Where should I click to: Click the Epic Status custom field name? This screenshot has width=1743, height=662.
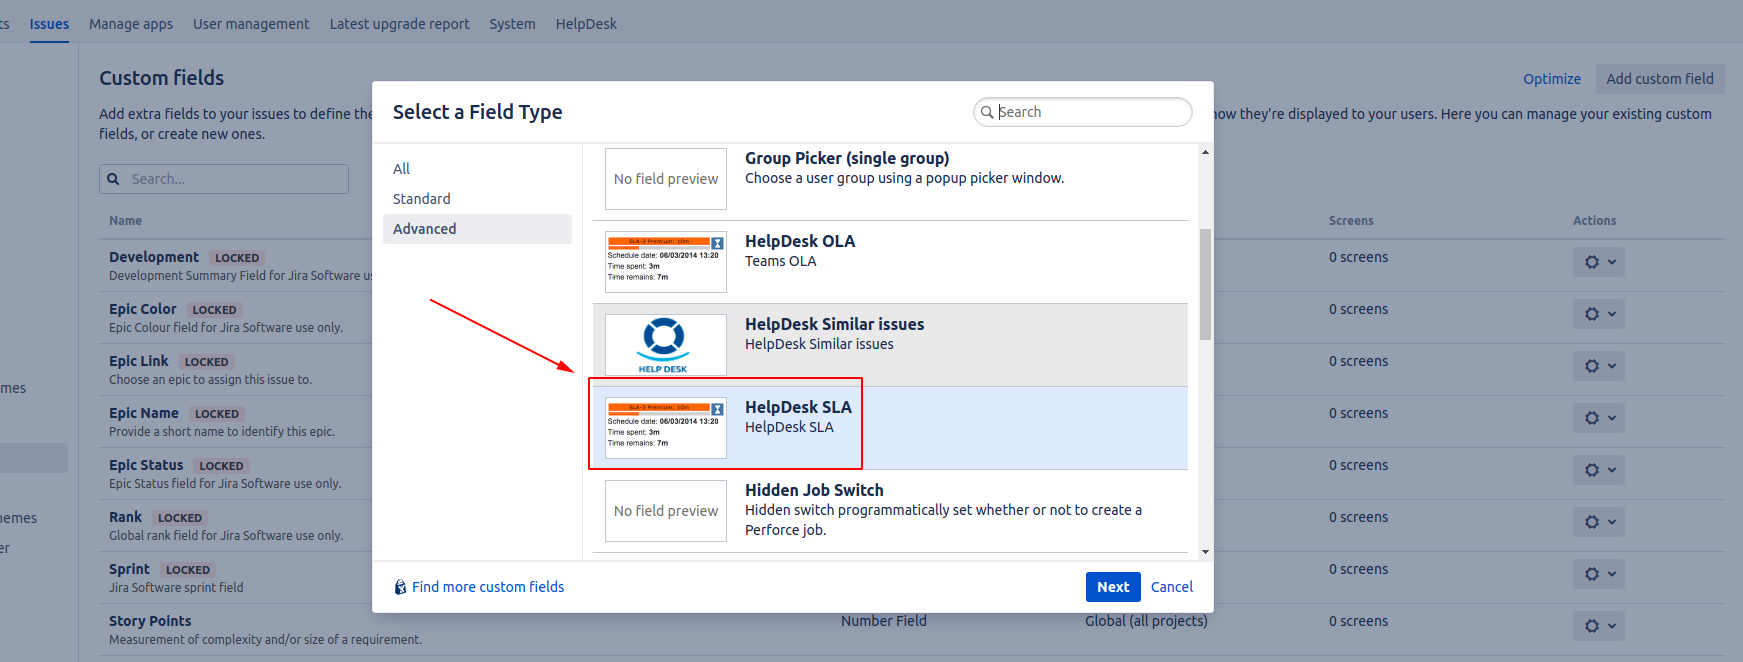click(146, 465)
